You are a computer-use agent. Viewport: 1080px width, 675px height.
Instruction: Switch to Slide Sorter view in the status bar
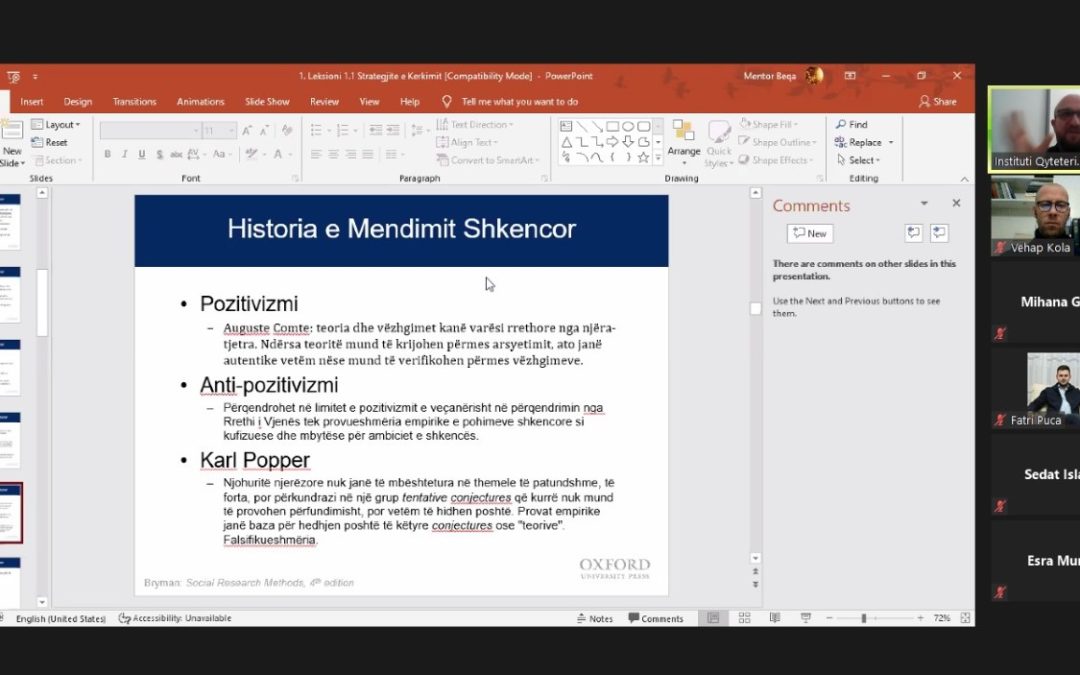[744, 617]
